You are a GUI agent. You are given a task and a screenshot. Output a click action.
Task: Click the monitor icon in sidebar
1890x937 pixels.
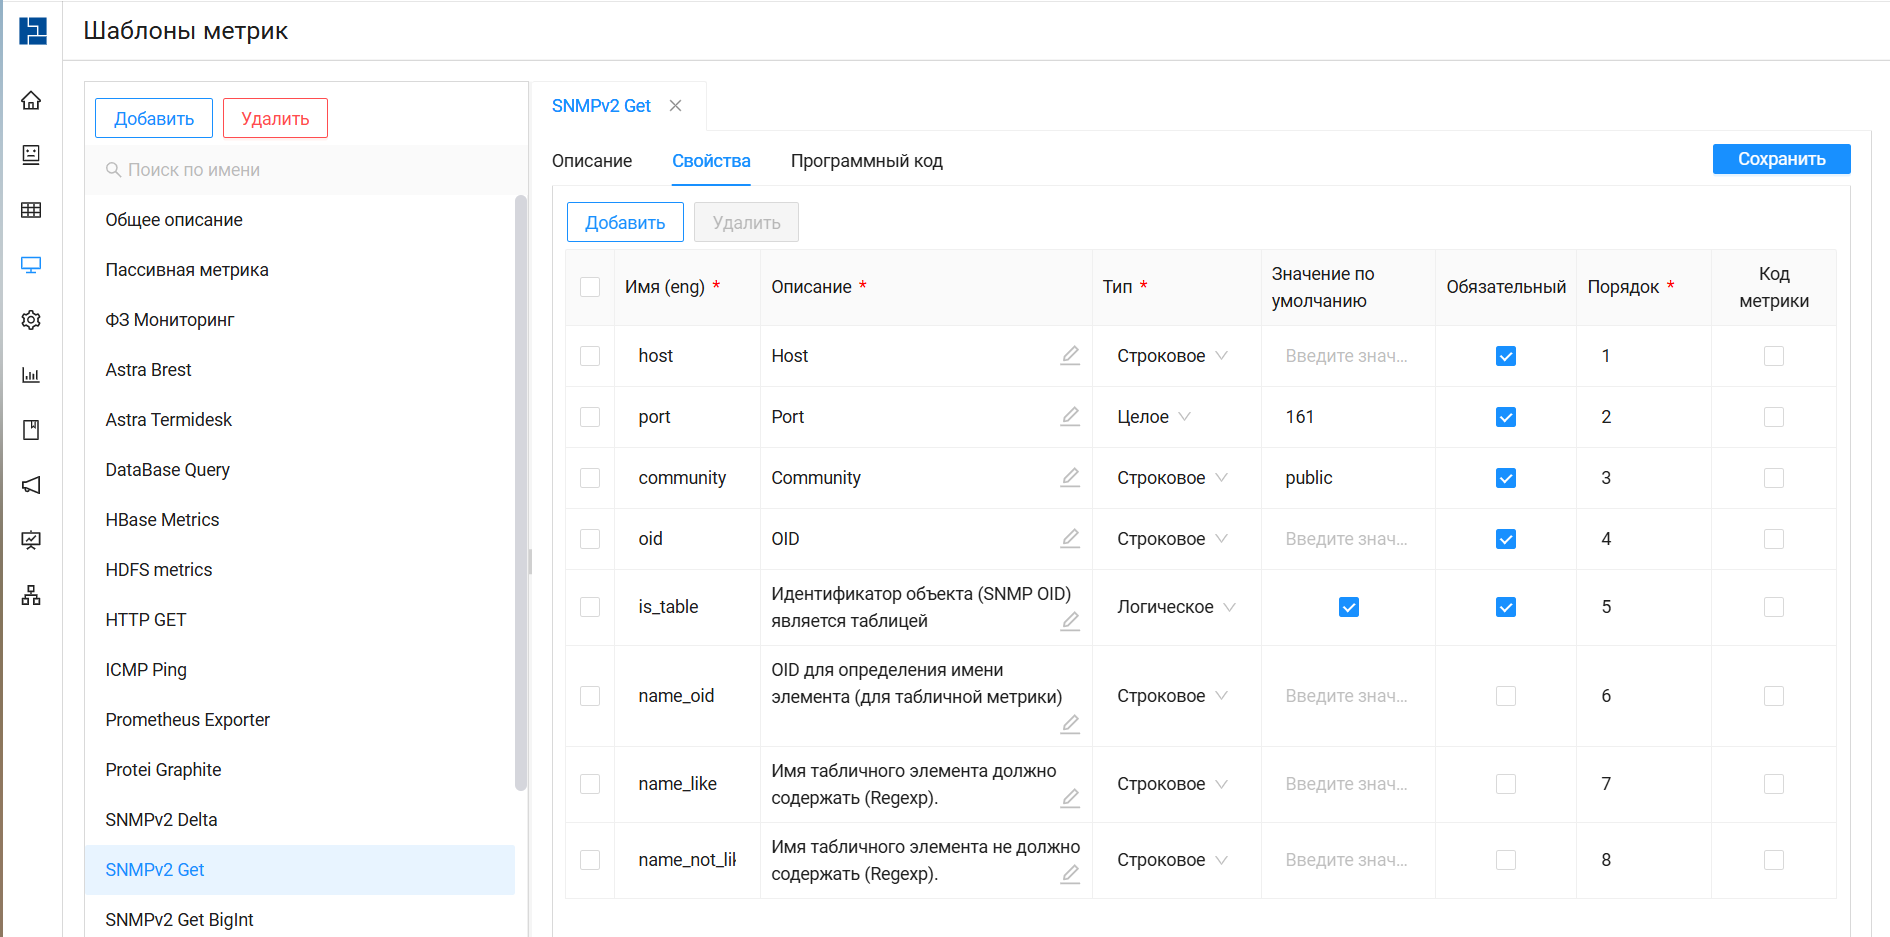[31, 265]
